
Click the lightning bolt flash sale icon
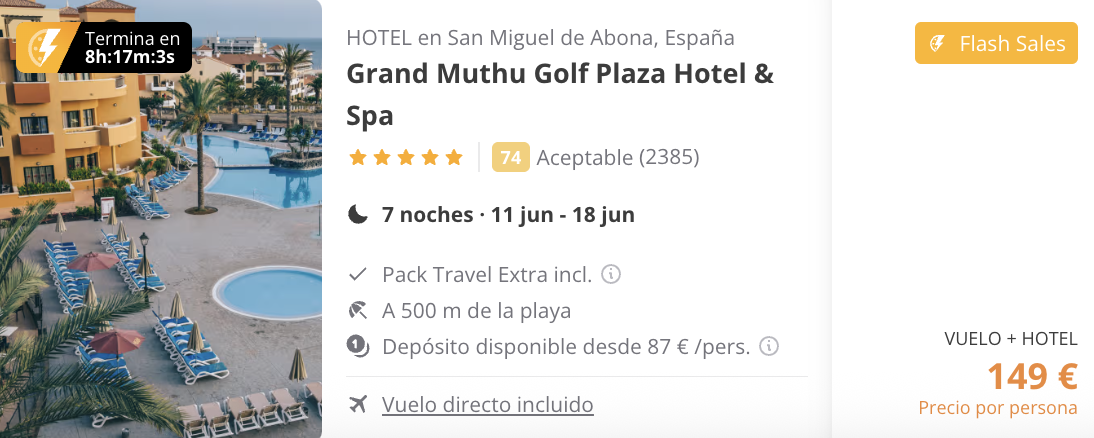[43, 47]
